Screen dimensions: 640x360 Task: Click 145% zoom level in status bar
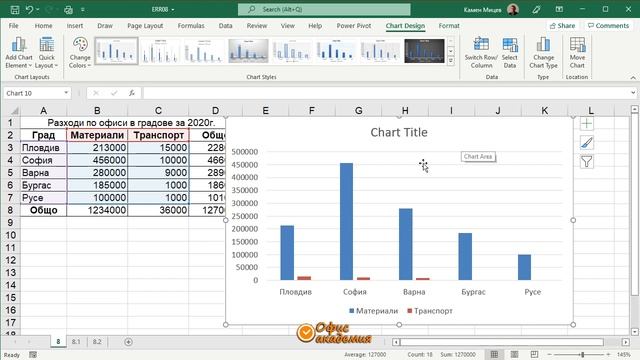pyautogui.click(x=624, y=354)
